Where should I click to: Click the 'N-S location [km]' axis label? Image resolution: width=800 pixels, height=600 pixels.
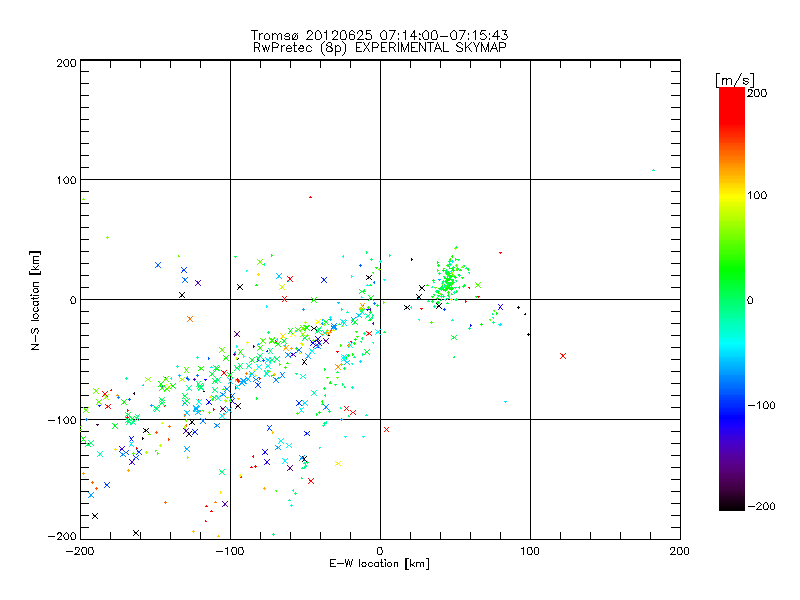pyautogui.click(x=35, y=301)
